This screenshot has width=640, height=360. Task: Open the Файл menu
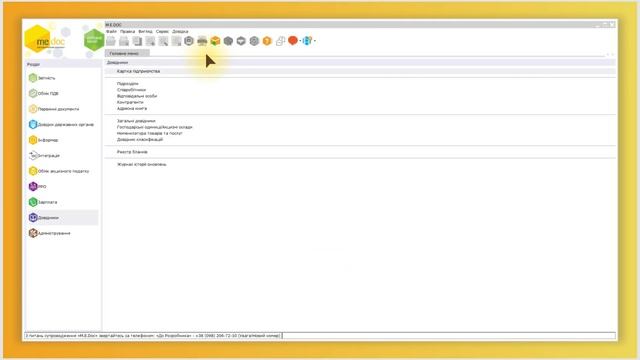point(111,31)
